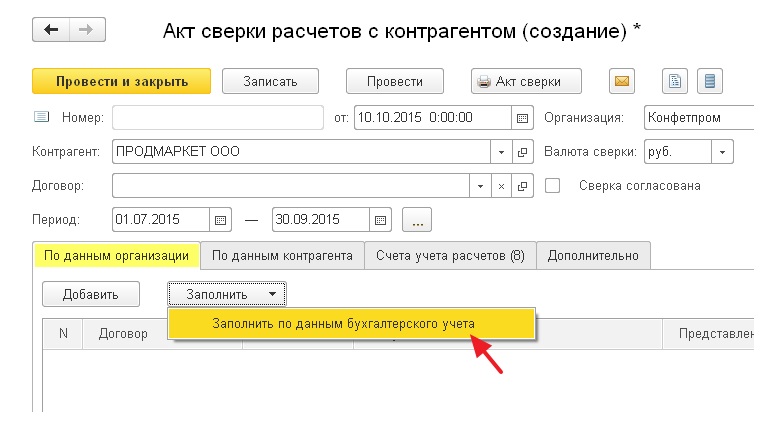The height and width of the screenshot is (427, 765).
Task: Open calendar for the document date field
Action: pos(523,118)
